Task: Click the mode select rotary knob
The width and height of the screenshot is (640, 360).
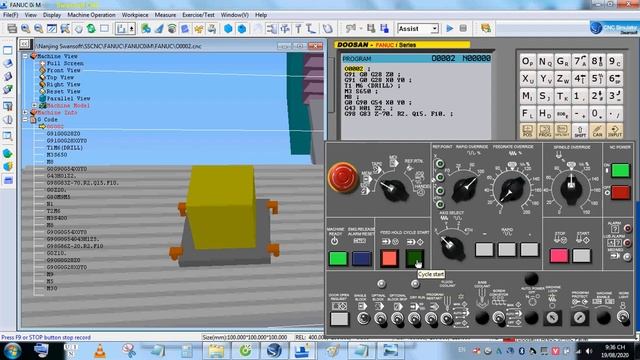Action: pos(393,190)
